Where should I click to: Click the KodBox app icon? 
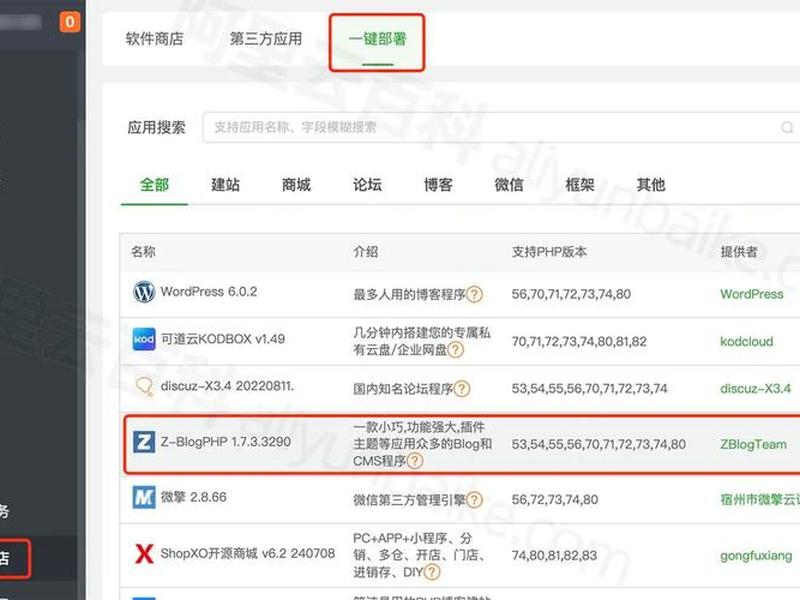(x=144, y=339)
